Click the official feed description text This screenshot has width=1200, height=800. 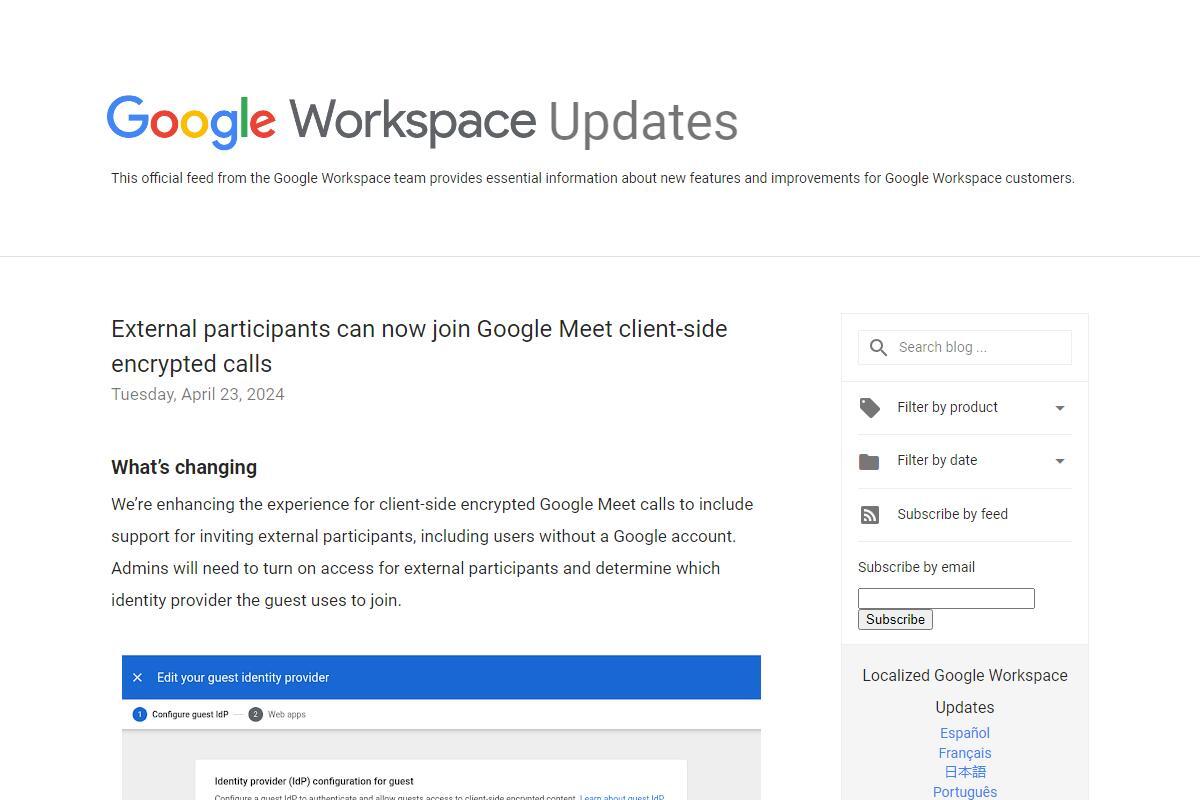click(x=593, y=178)
